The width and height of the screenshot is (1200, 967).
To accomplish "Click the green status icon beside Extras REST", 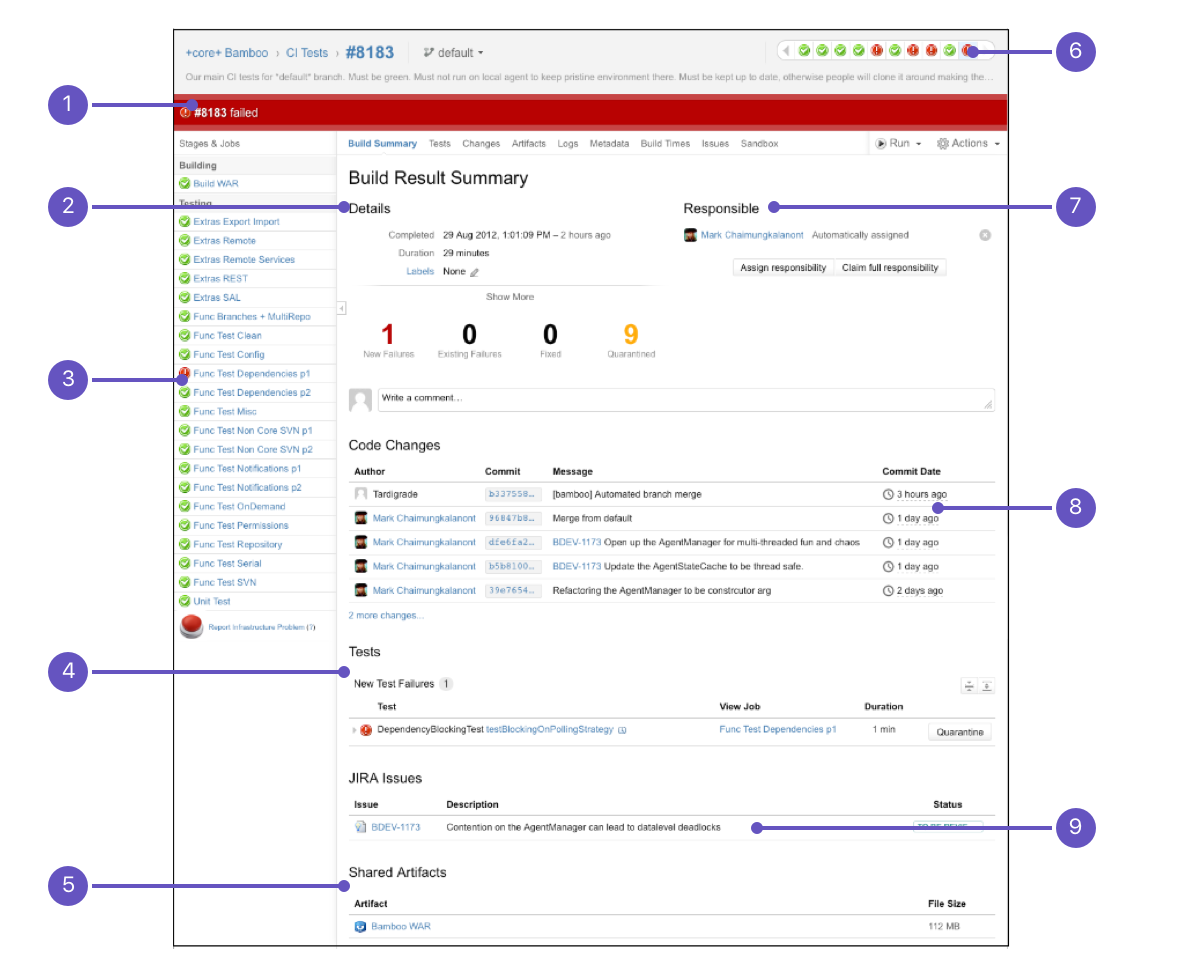I will (184, 279).
